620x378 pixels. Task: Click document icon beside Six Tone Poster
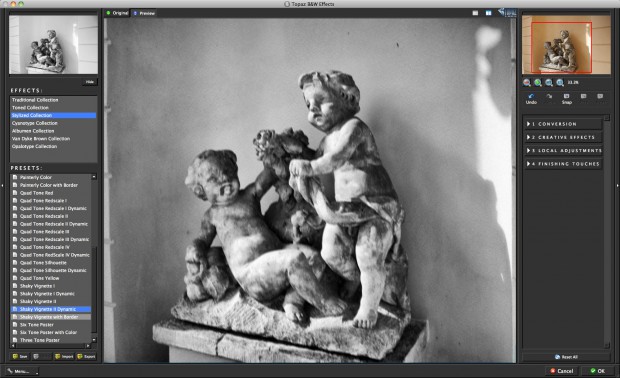(15, 325)
